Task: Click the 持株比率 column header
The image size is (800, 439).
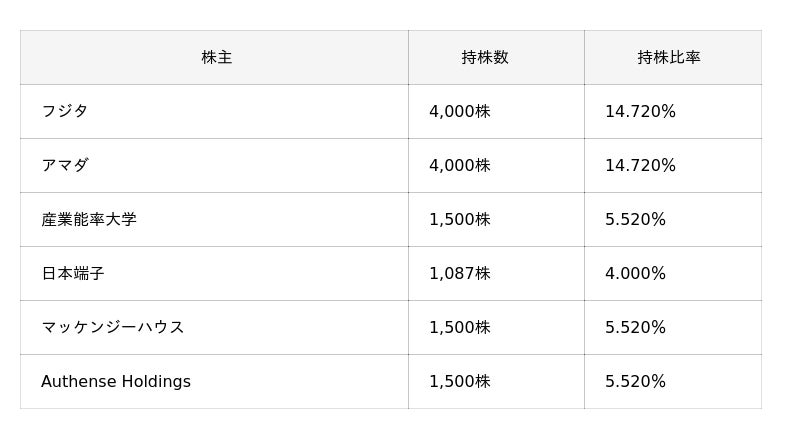Action: pyautogui.click(x=669, y=58)
